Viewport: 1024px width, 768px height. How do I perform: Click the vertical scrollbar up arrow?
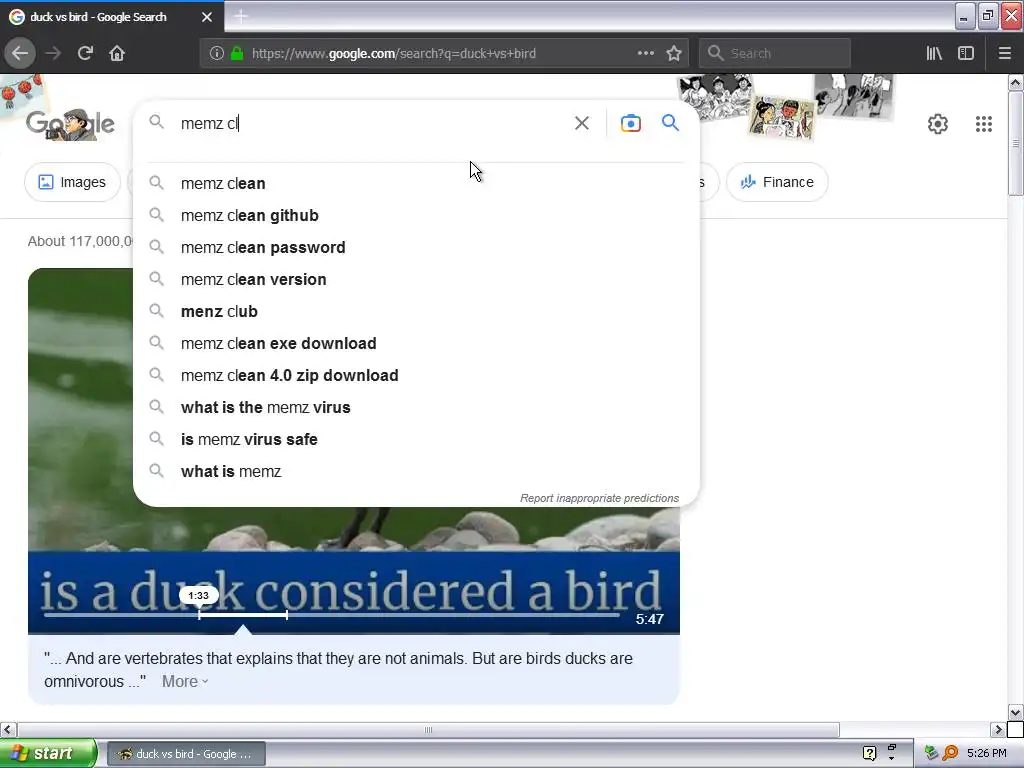pyautogui.click(x=1015, y=82)
